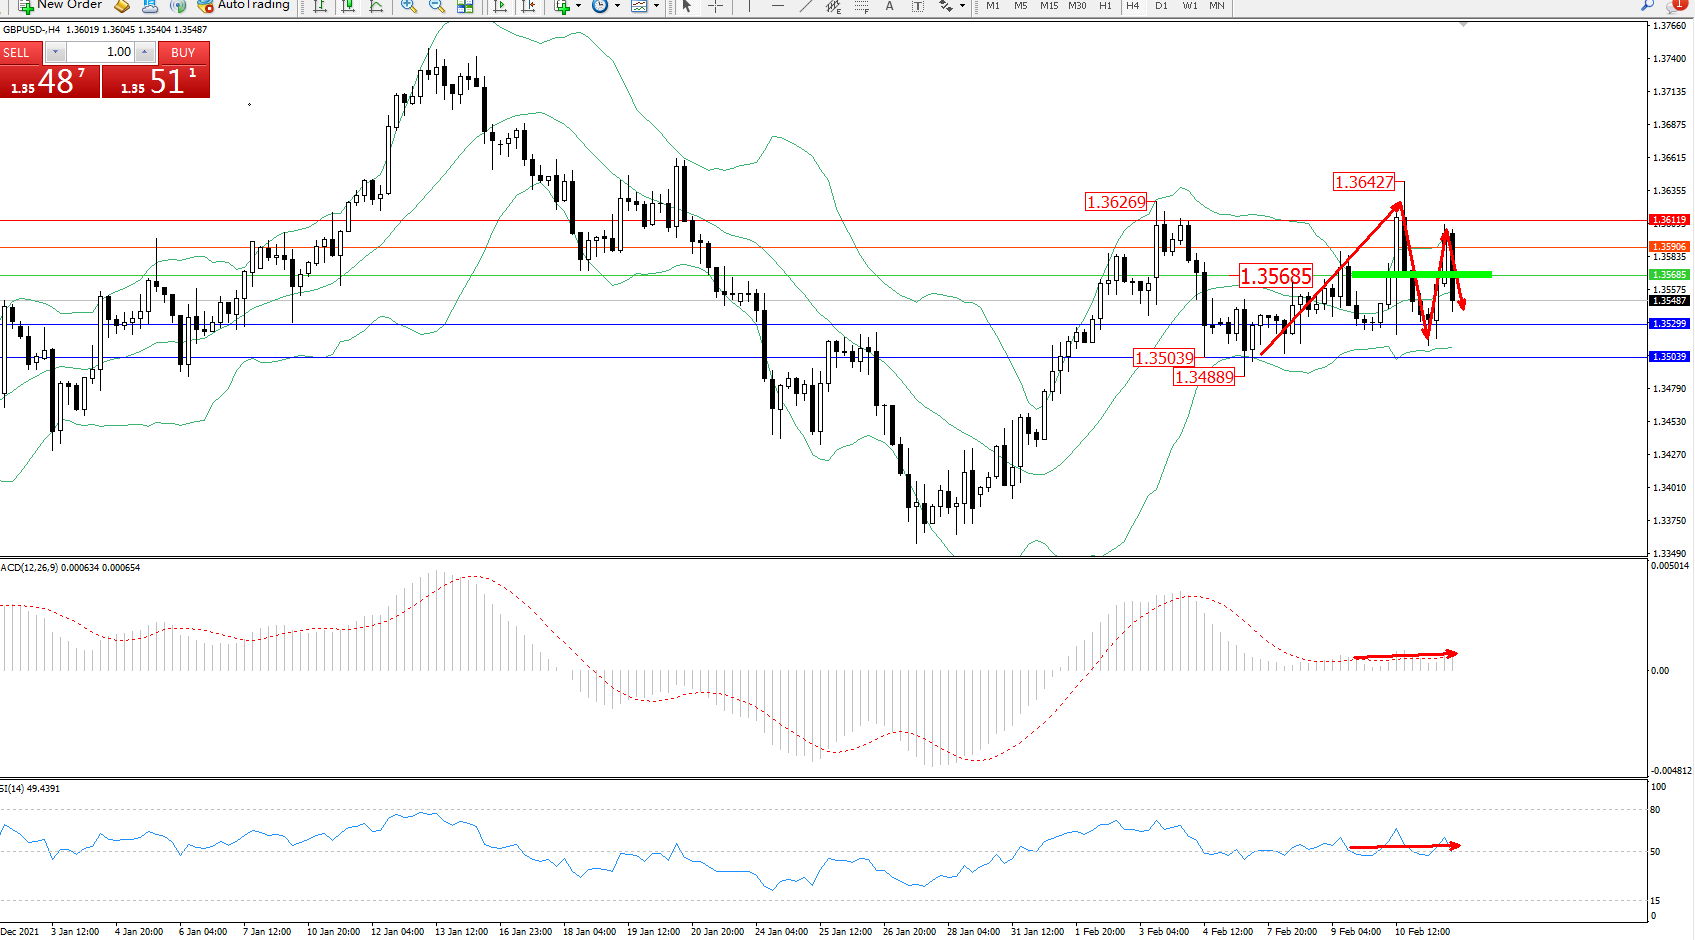The width and height of the screenshot is (1695, 940).
Task: Expand the indicators list dropdown arrow
Action: pyautogui.click(x=578, y=6)
